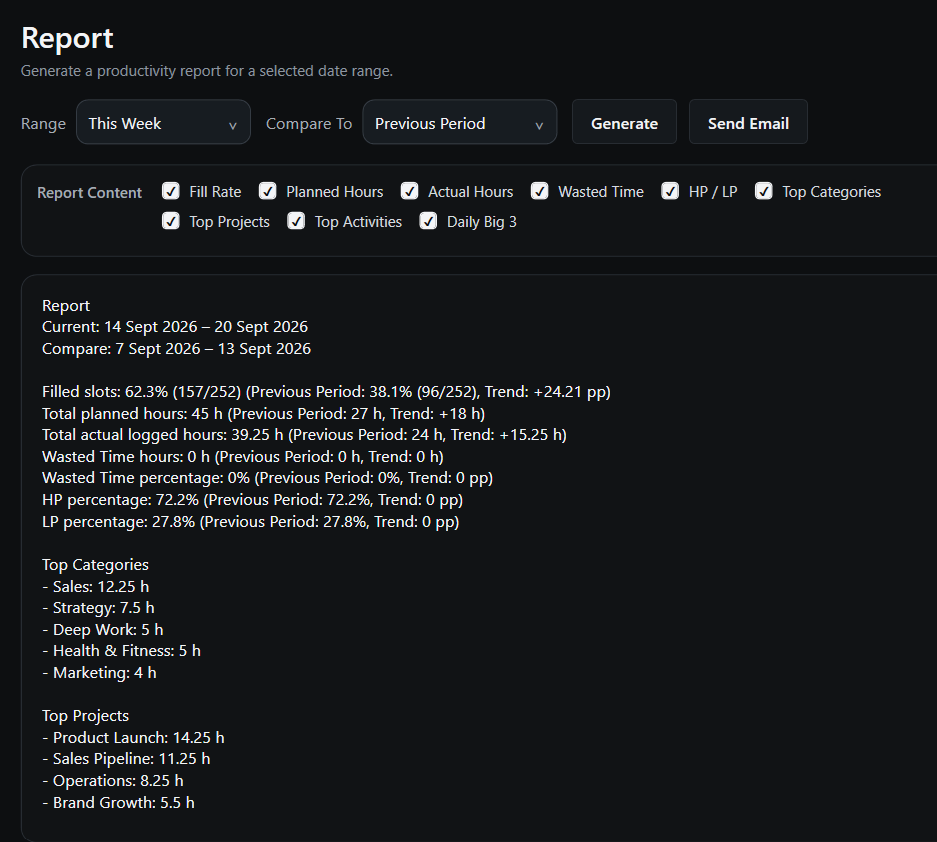Uncheck the HP / LP checkbox
The height and width of the screenshot is (842, 937).
pos(670,191)
